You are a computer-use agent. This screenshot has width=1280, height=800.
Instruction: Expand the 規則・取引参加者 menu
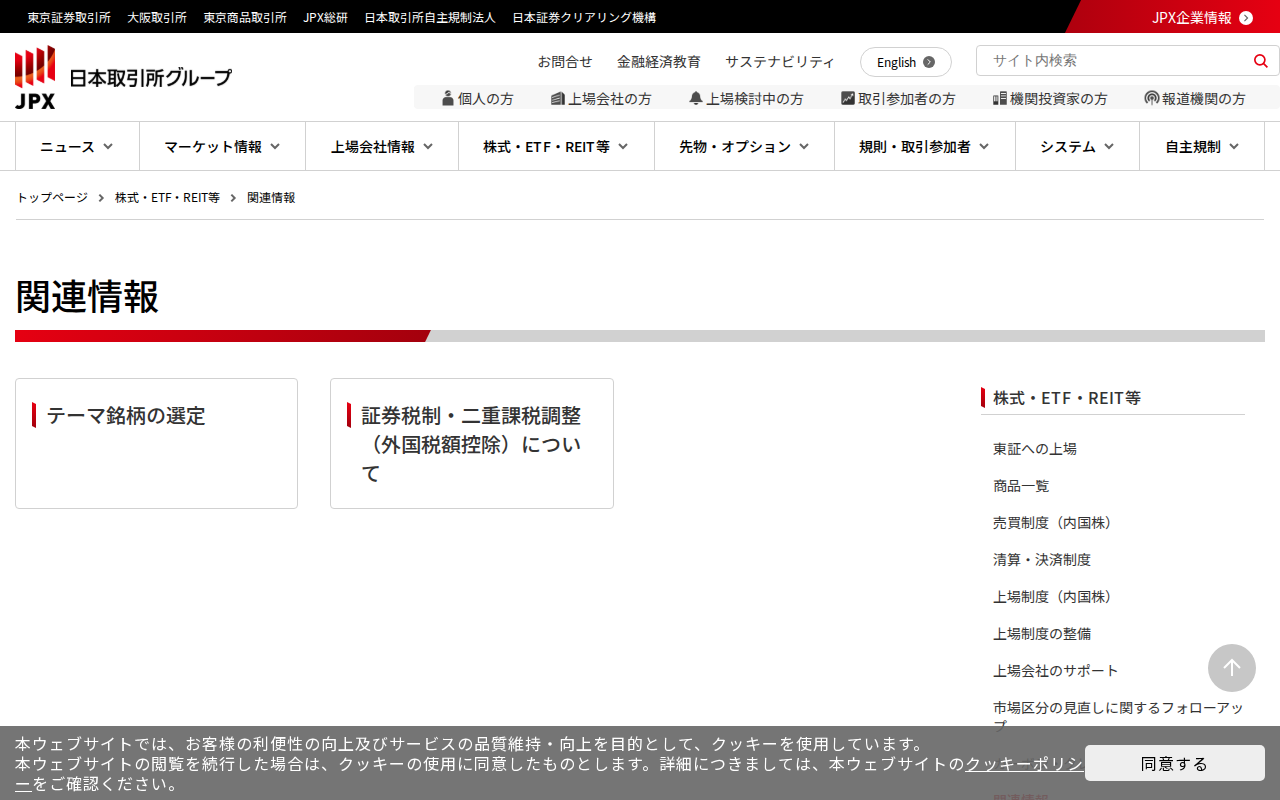(925, 146)
